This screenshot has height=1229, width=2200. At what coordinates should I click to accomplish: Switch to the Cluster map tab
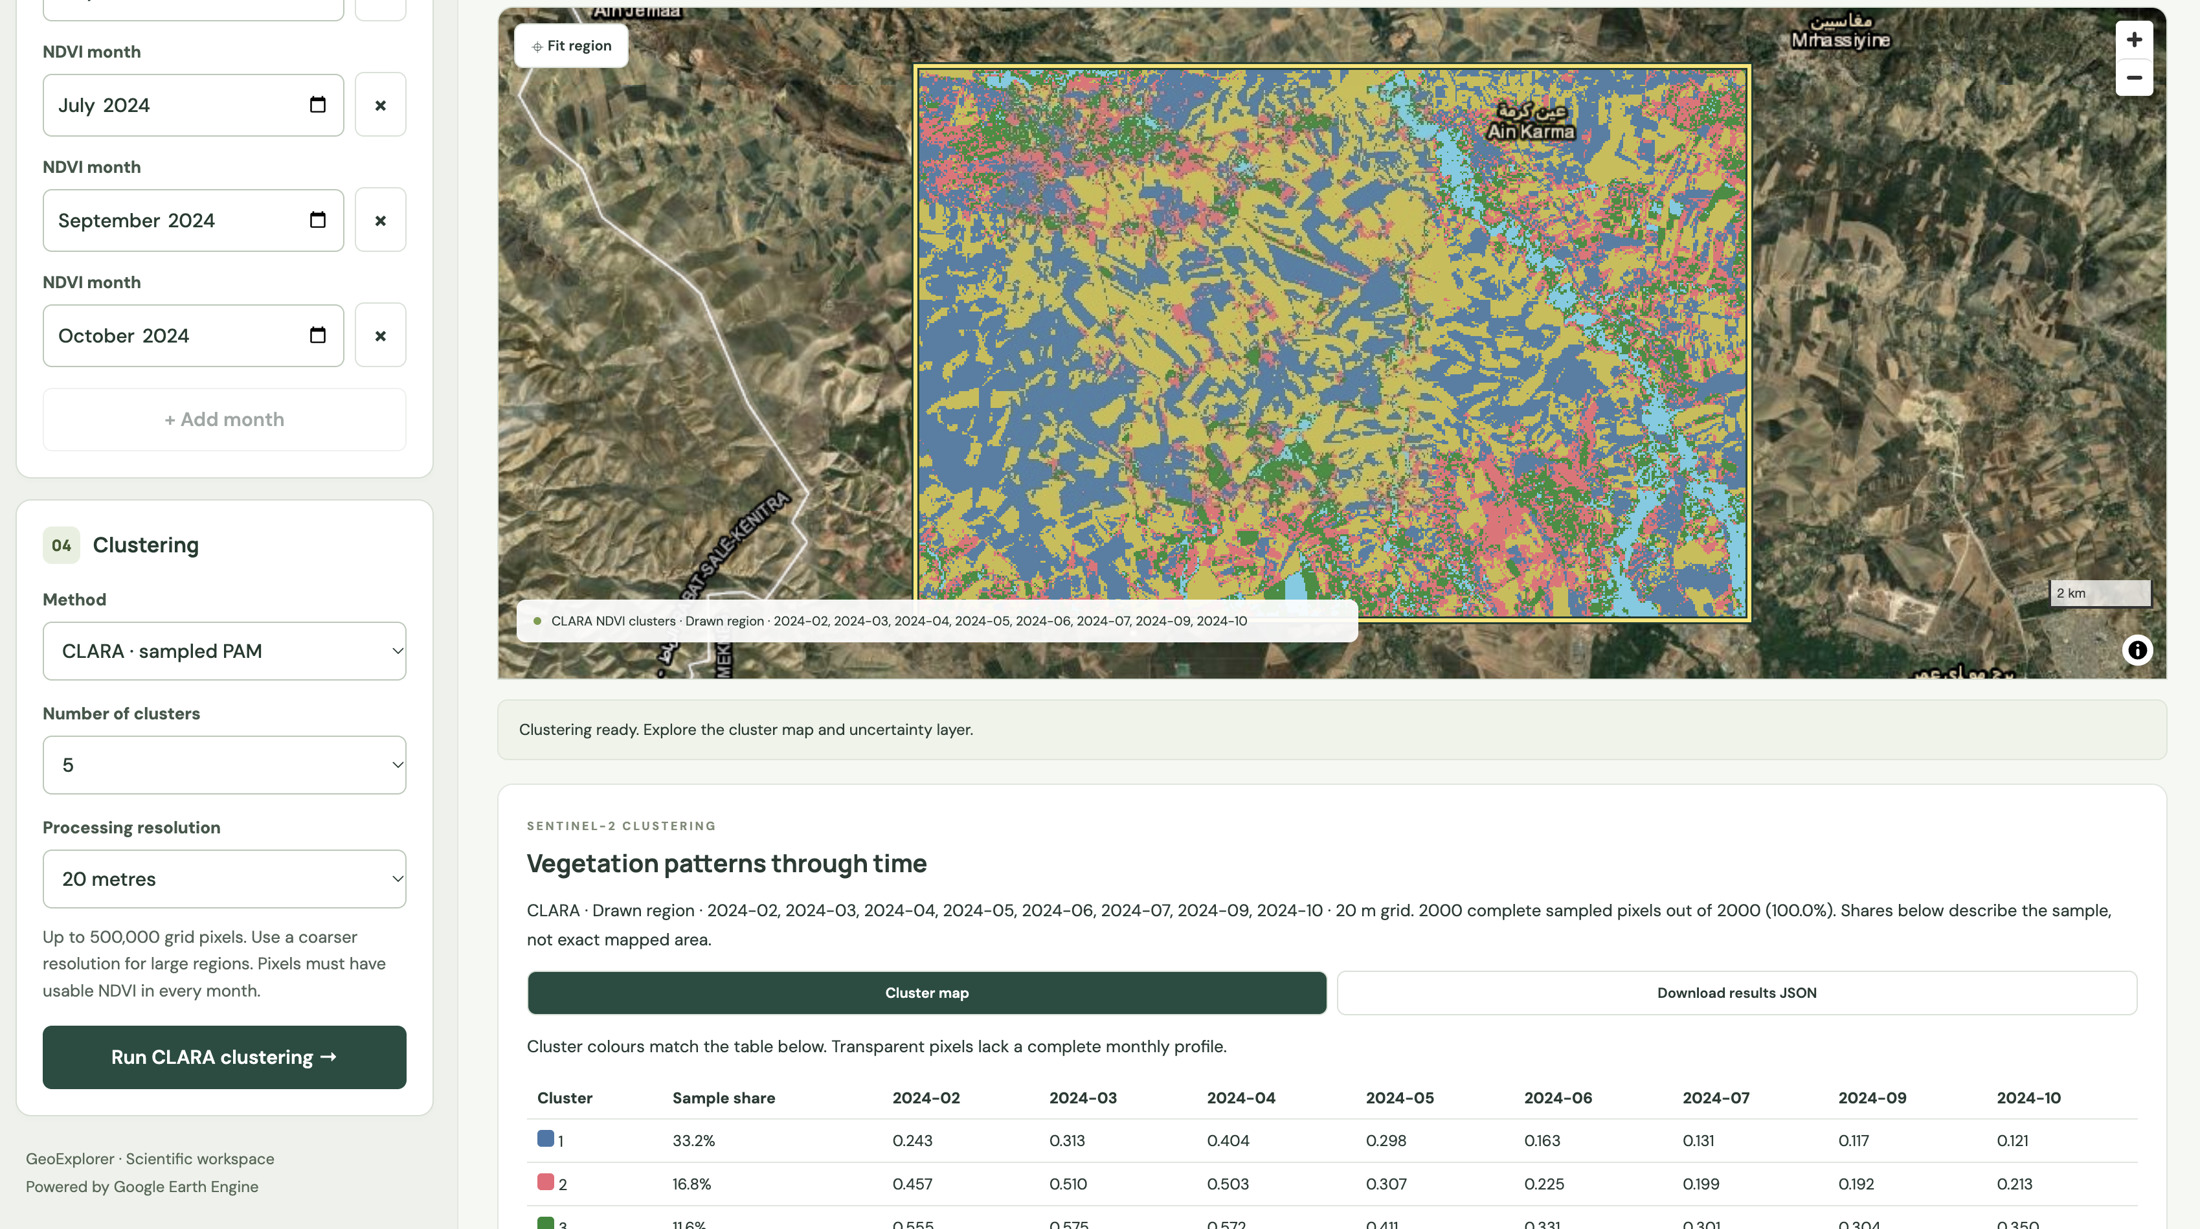tap(927, 993)
